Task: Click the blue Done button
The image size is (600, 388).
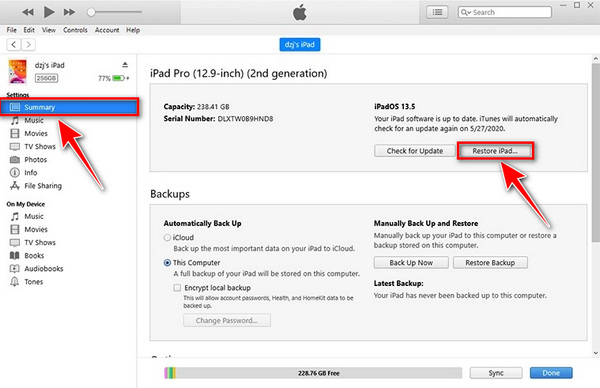Action: coord(551,373)
